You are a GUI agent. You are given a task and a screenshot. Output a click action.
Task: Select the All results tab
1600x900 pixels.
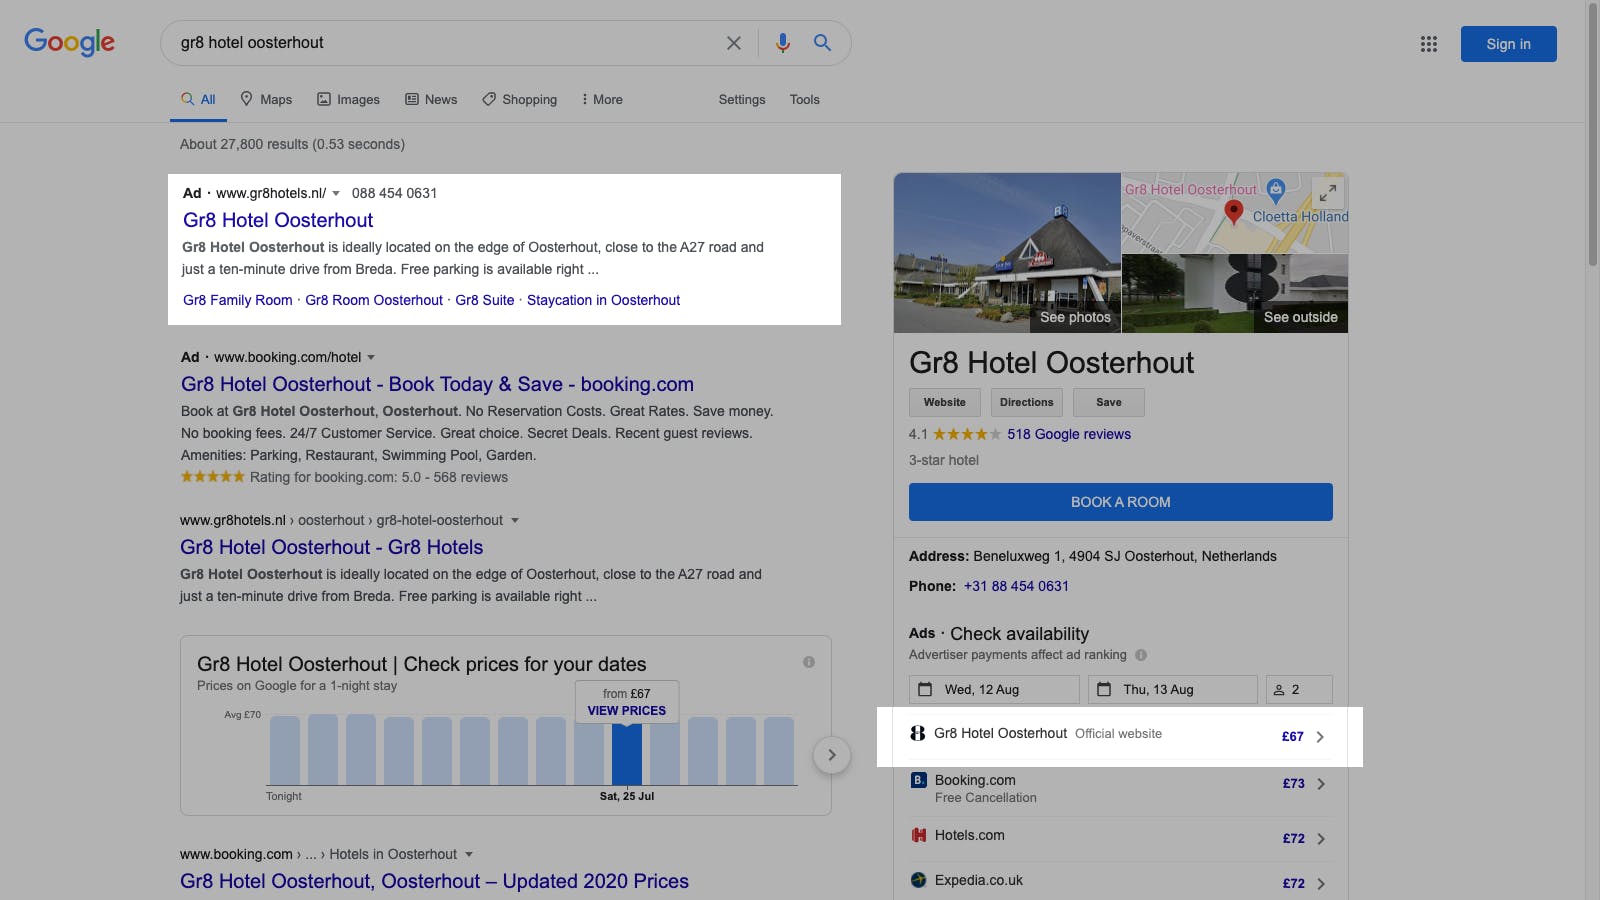tap(198, 99)
